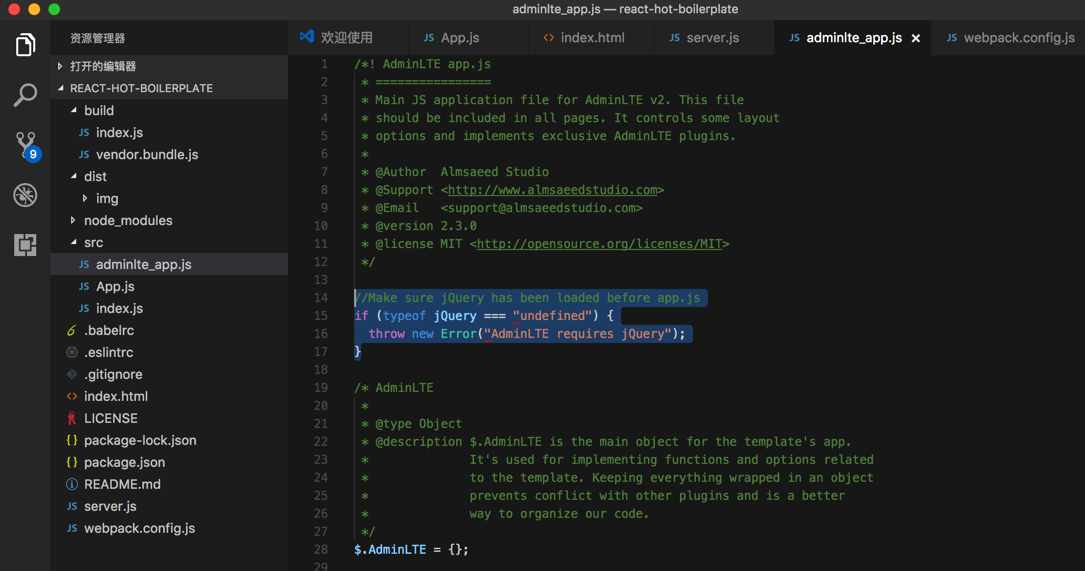Open the LICENSE file in explorer
Viewport: 1085px width, 571px height.
coord(110,418)
